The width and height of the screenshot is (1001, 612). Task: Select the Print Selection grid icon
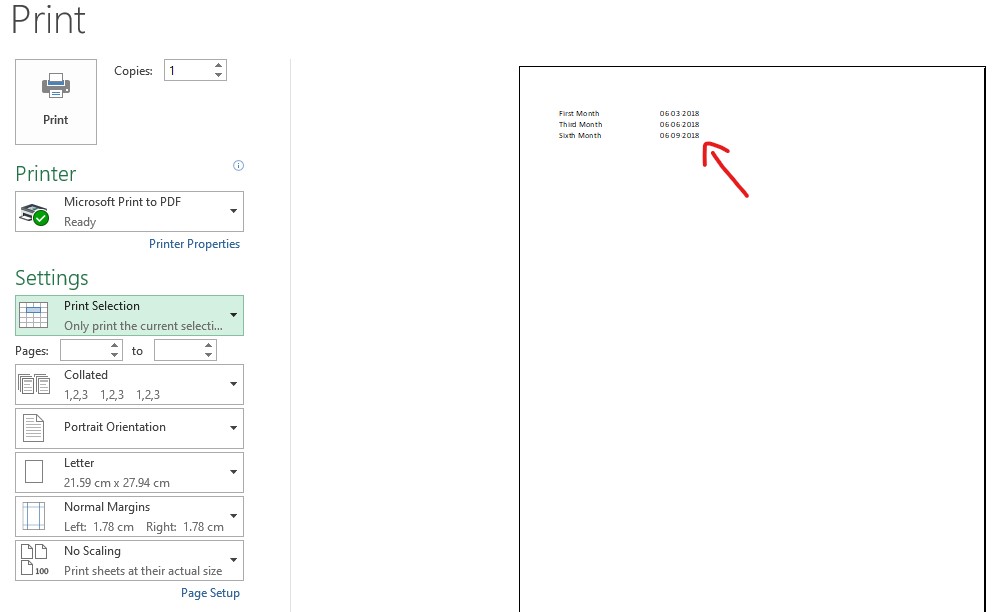tap(34, 314)
